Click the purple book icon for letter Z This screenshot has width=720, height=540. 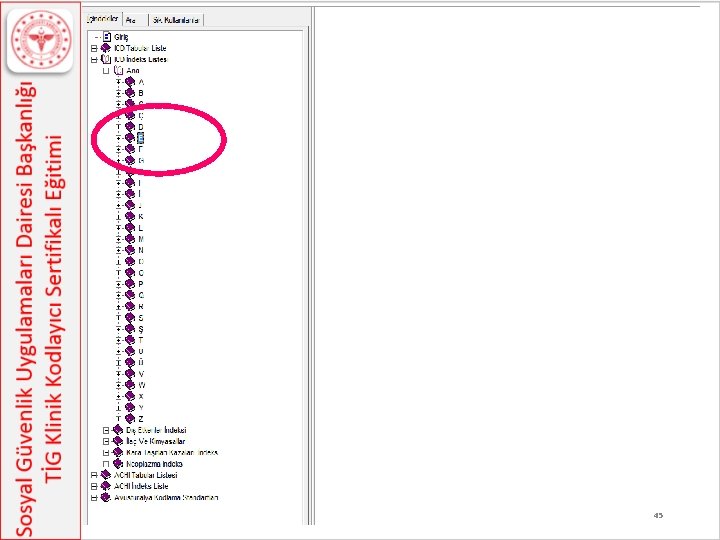tap(130, 419)
